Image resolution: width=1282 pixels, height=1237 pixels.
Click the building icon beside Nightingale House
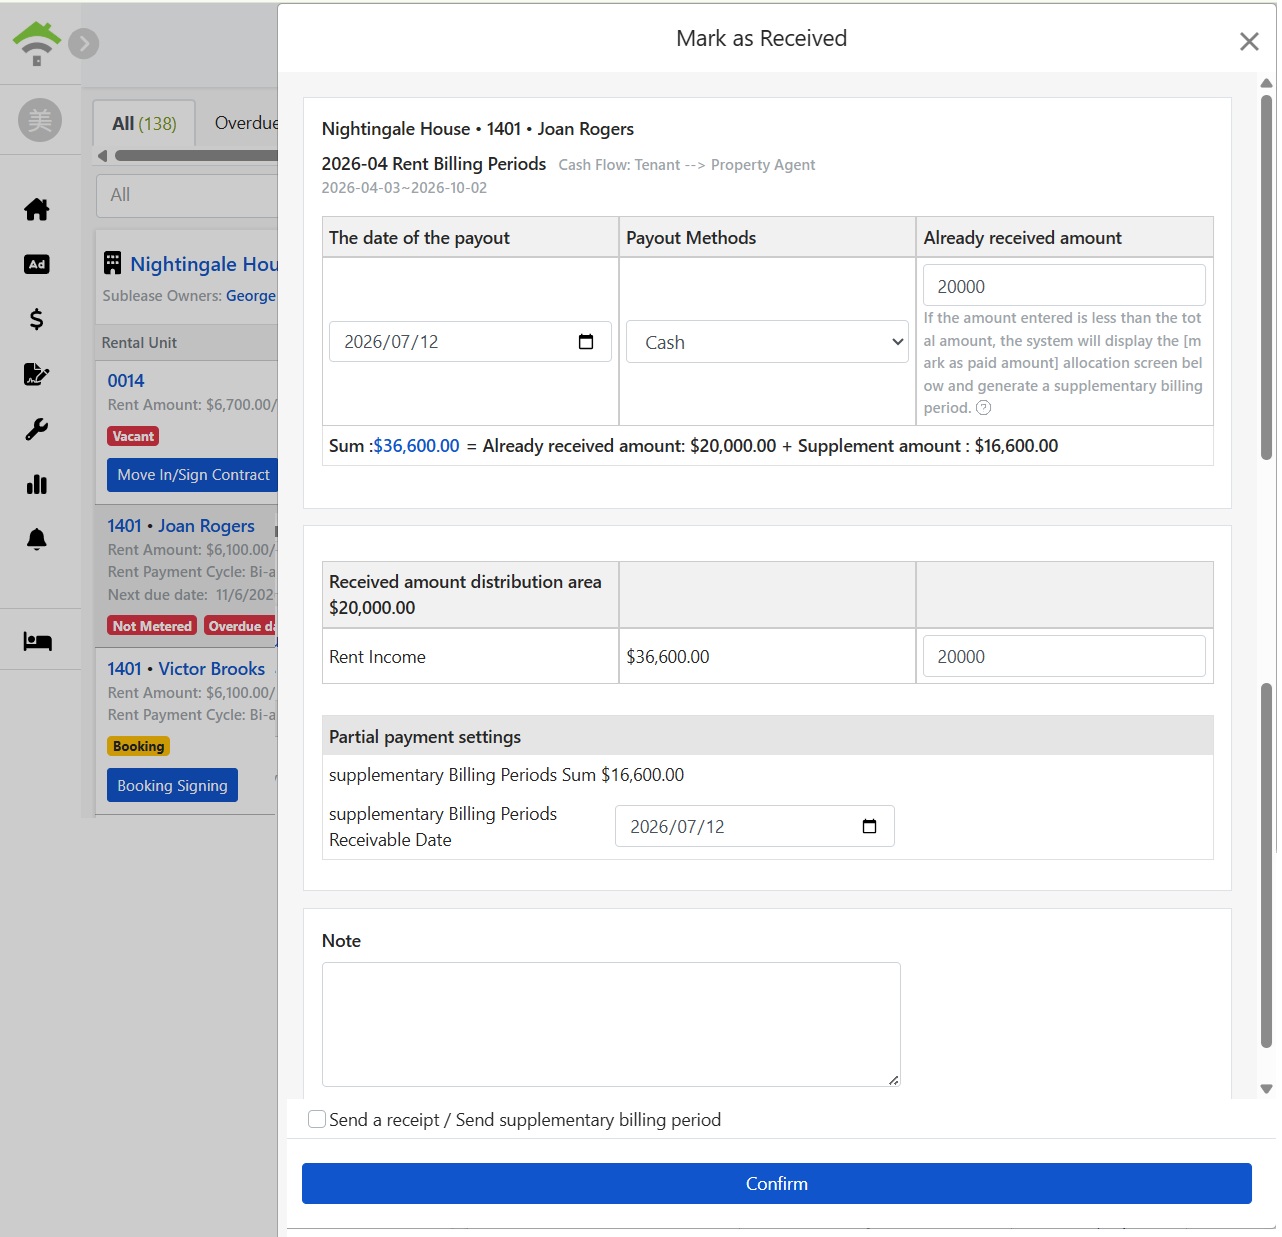[x=112, y=263]
